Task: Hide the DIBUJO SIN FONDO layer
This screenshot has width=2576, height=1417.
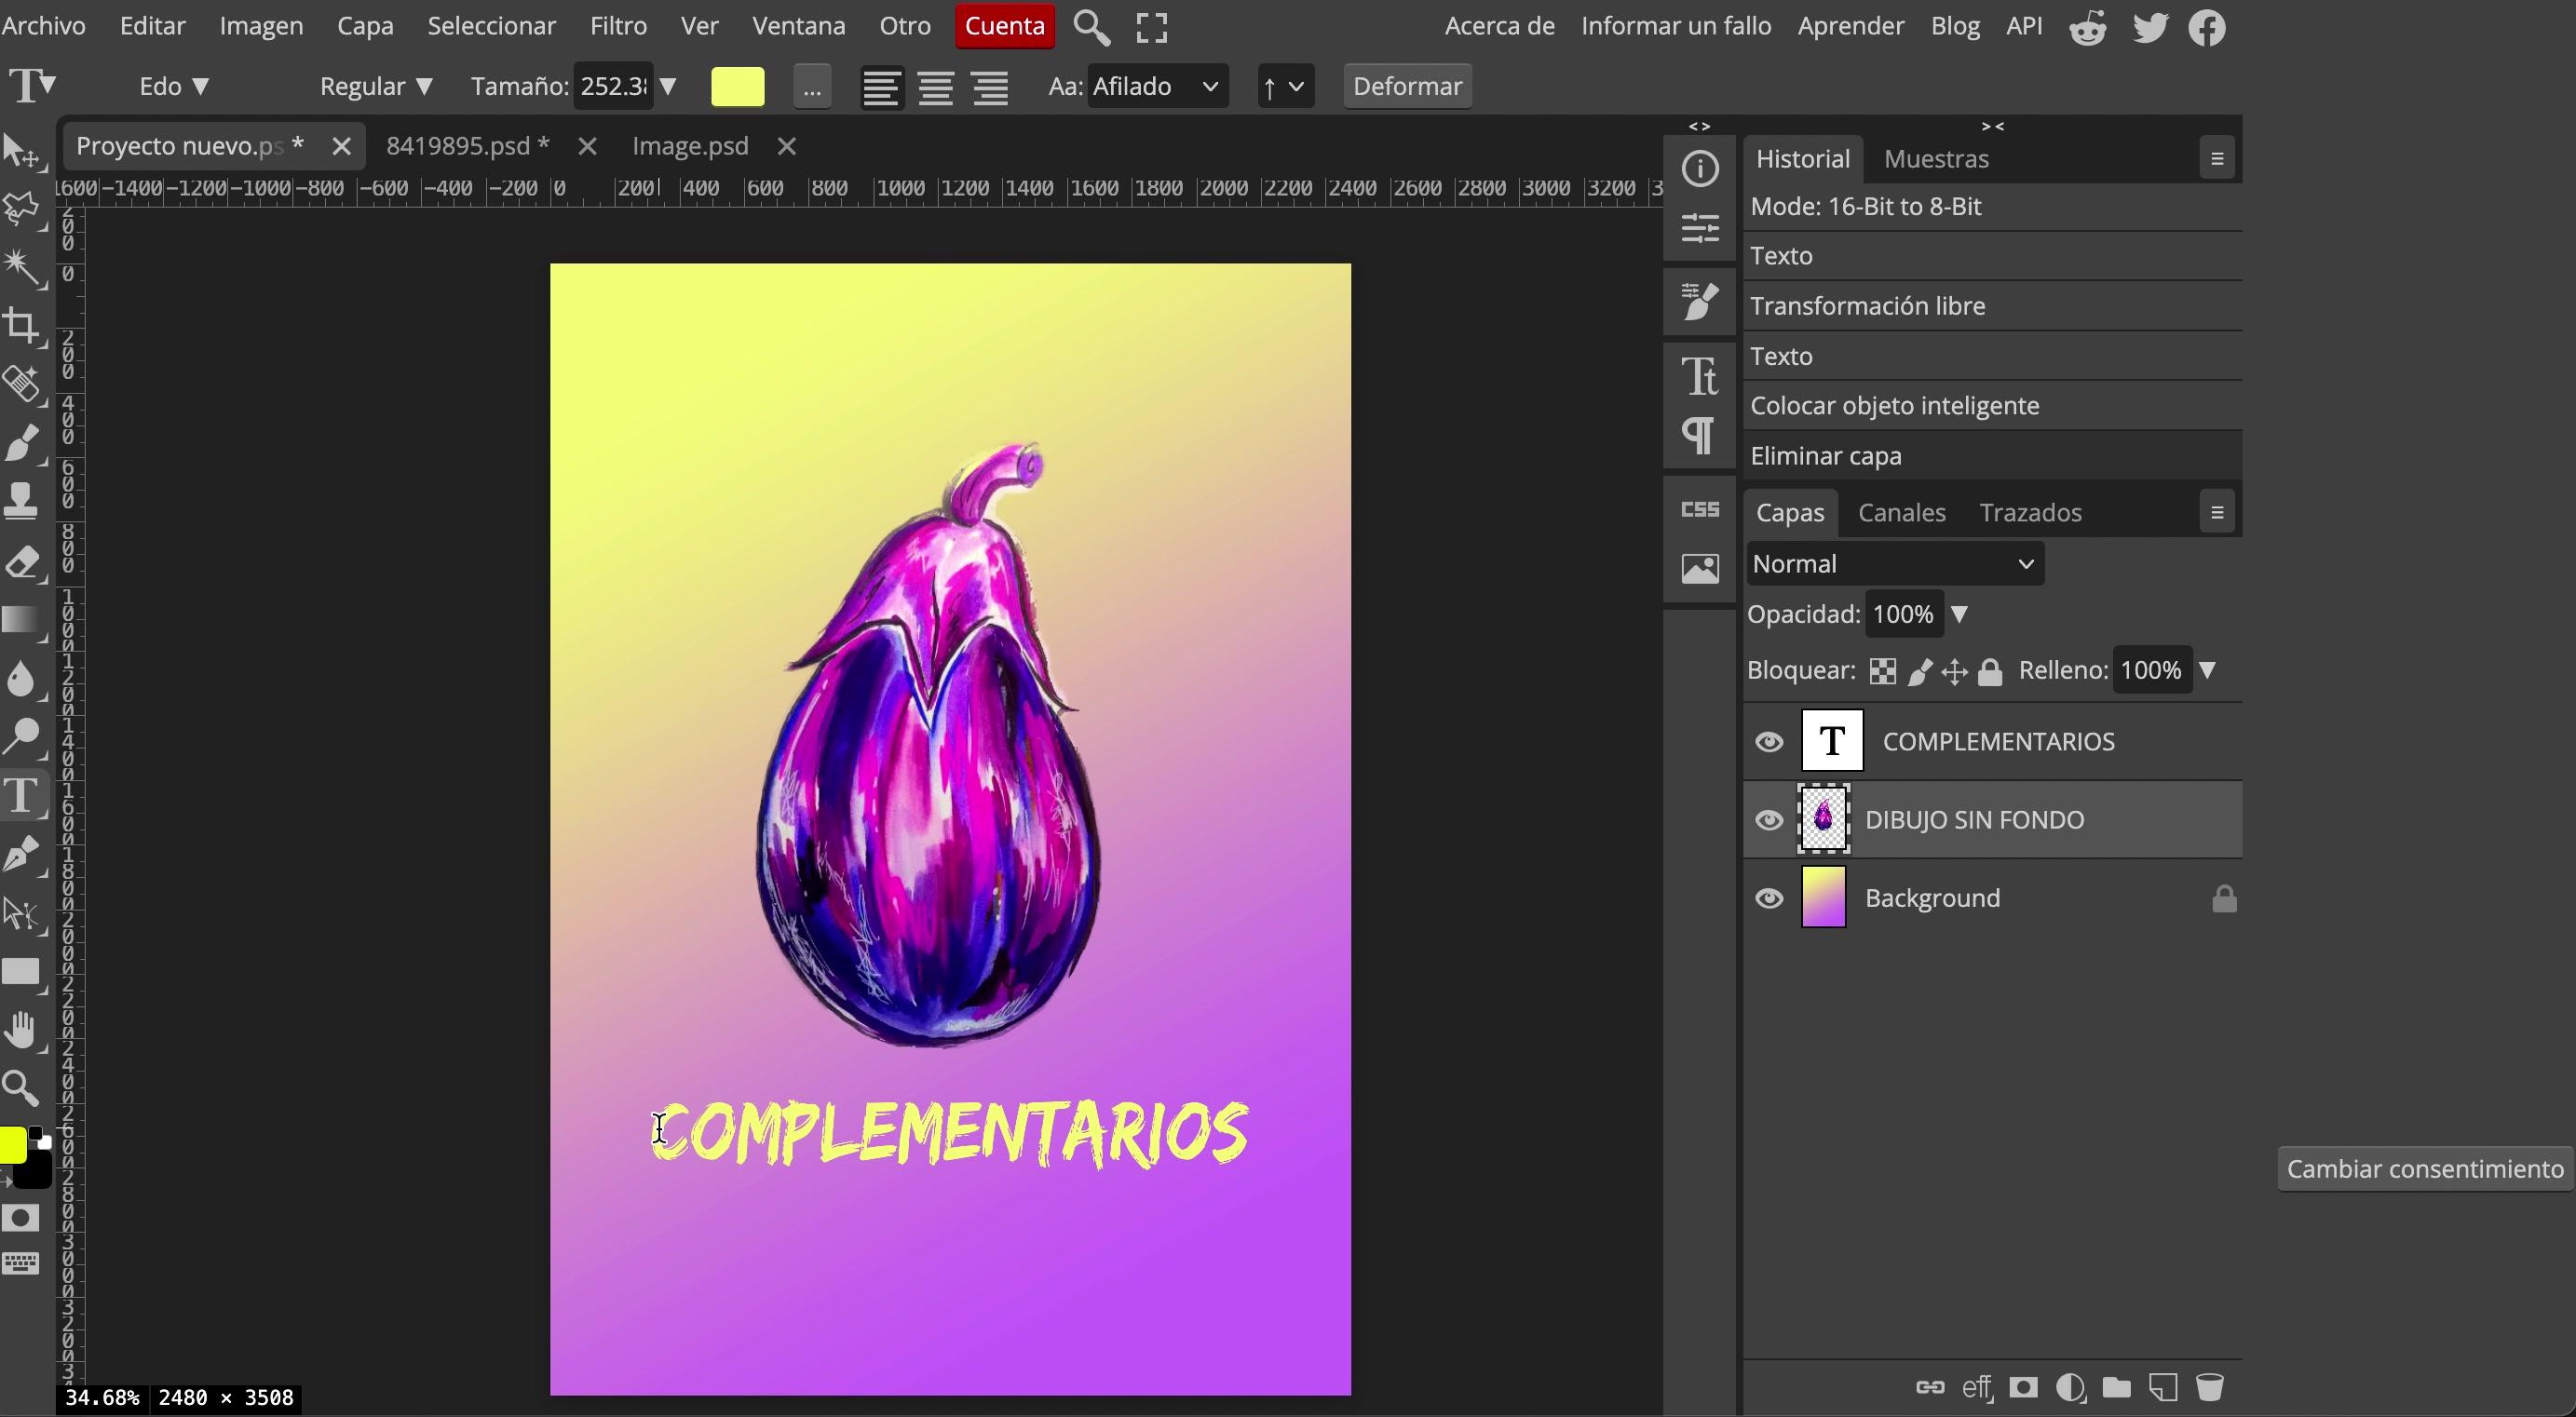Action: 1769,820
